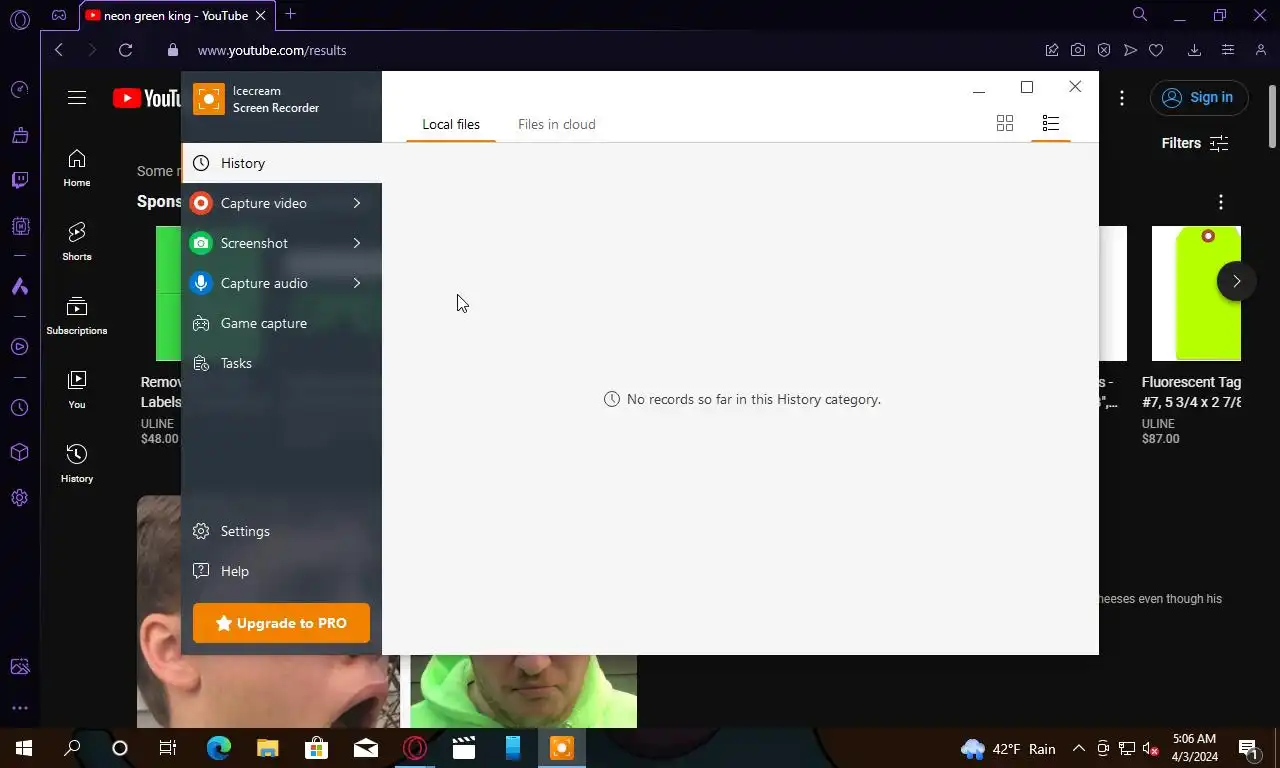The image size is (1280, 768).
Task: Click the Upgrade to PRO button
Action: tap(281, 623)
